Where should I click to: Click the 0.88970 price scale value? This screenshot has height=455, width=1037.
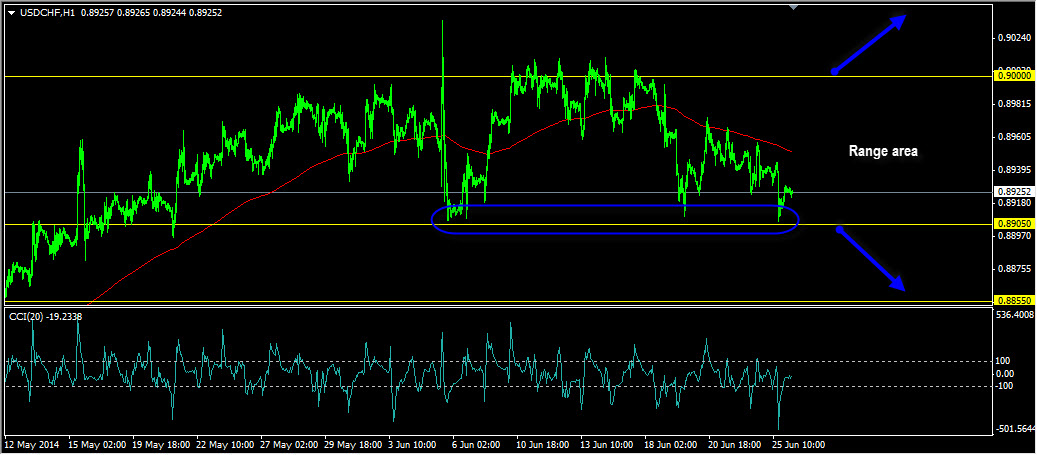(1015, 235)
